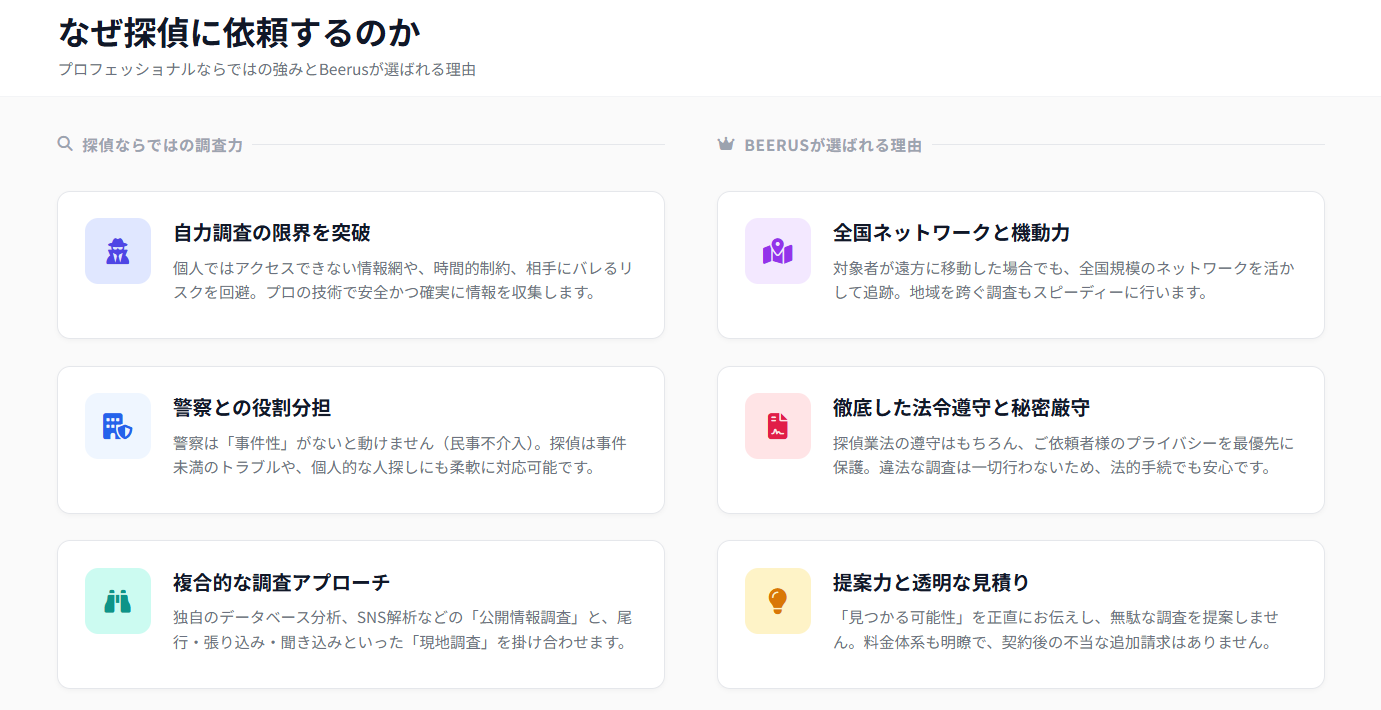Click the description text about 民事不介入
Viewport: 1381px width, 710px height.
pos(400,455)
